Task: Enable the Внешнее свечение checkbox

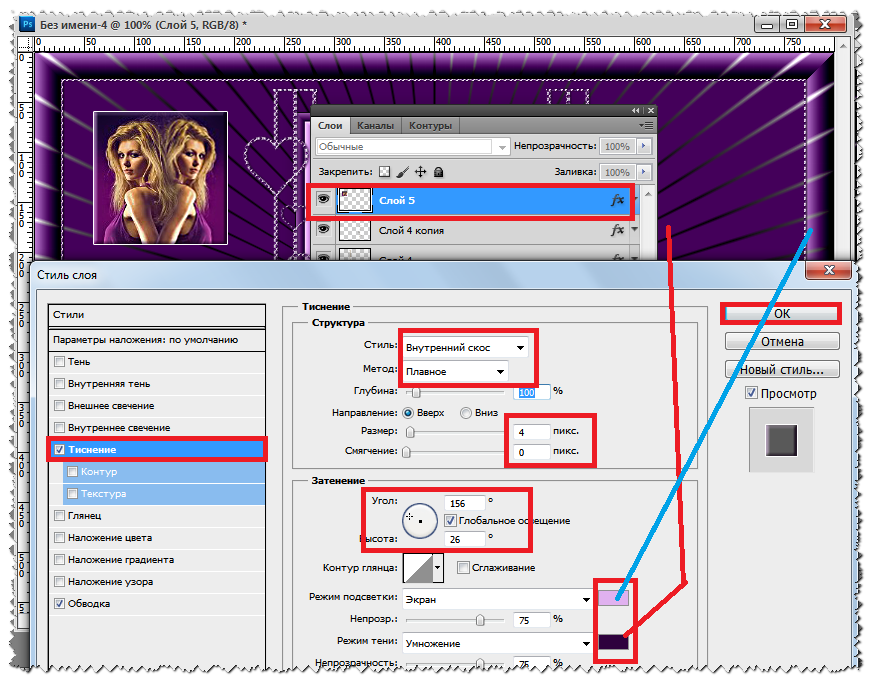Action: point(60,406)
